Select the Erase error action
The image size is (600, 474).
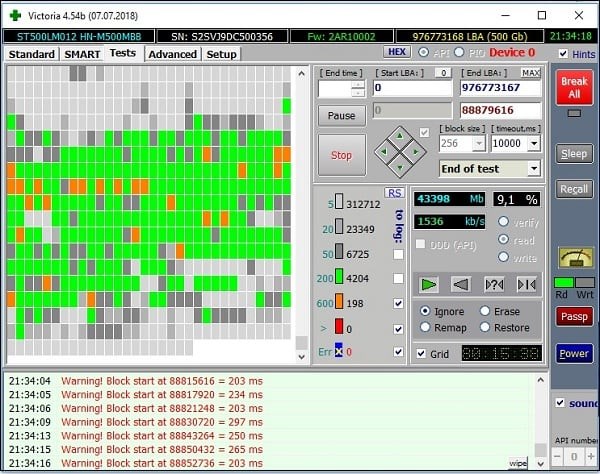click(485, 311)
